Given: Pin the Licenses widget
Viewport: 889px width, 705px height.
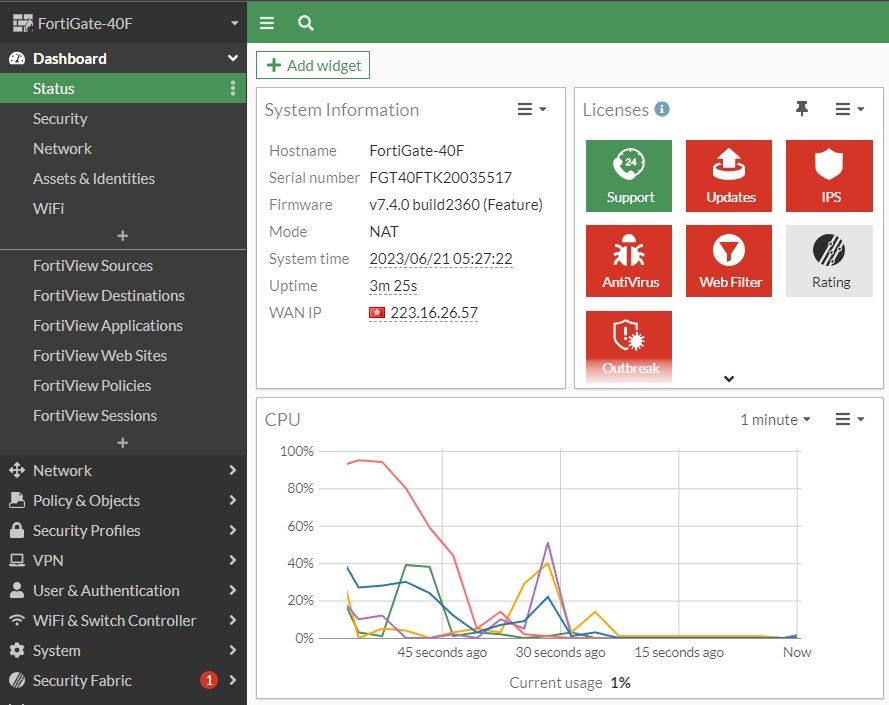Looking at the screenshot, I should [x=803, y=110].
